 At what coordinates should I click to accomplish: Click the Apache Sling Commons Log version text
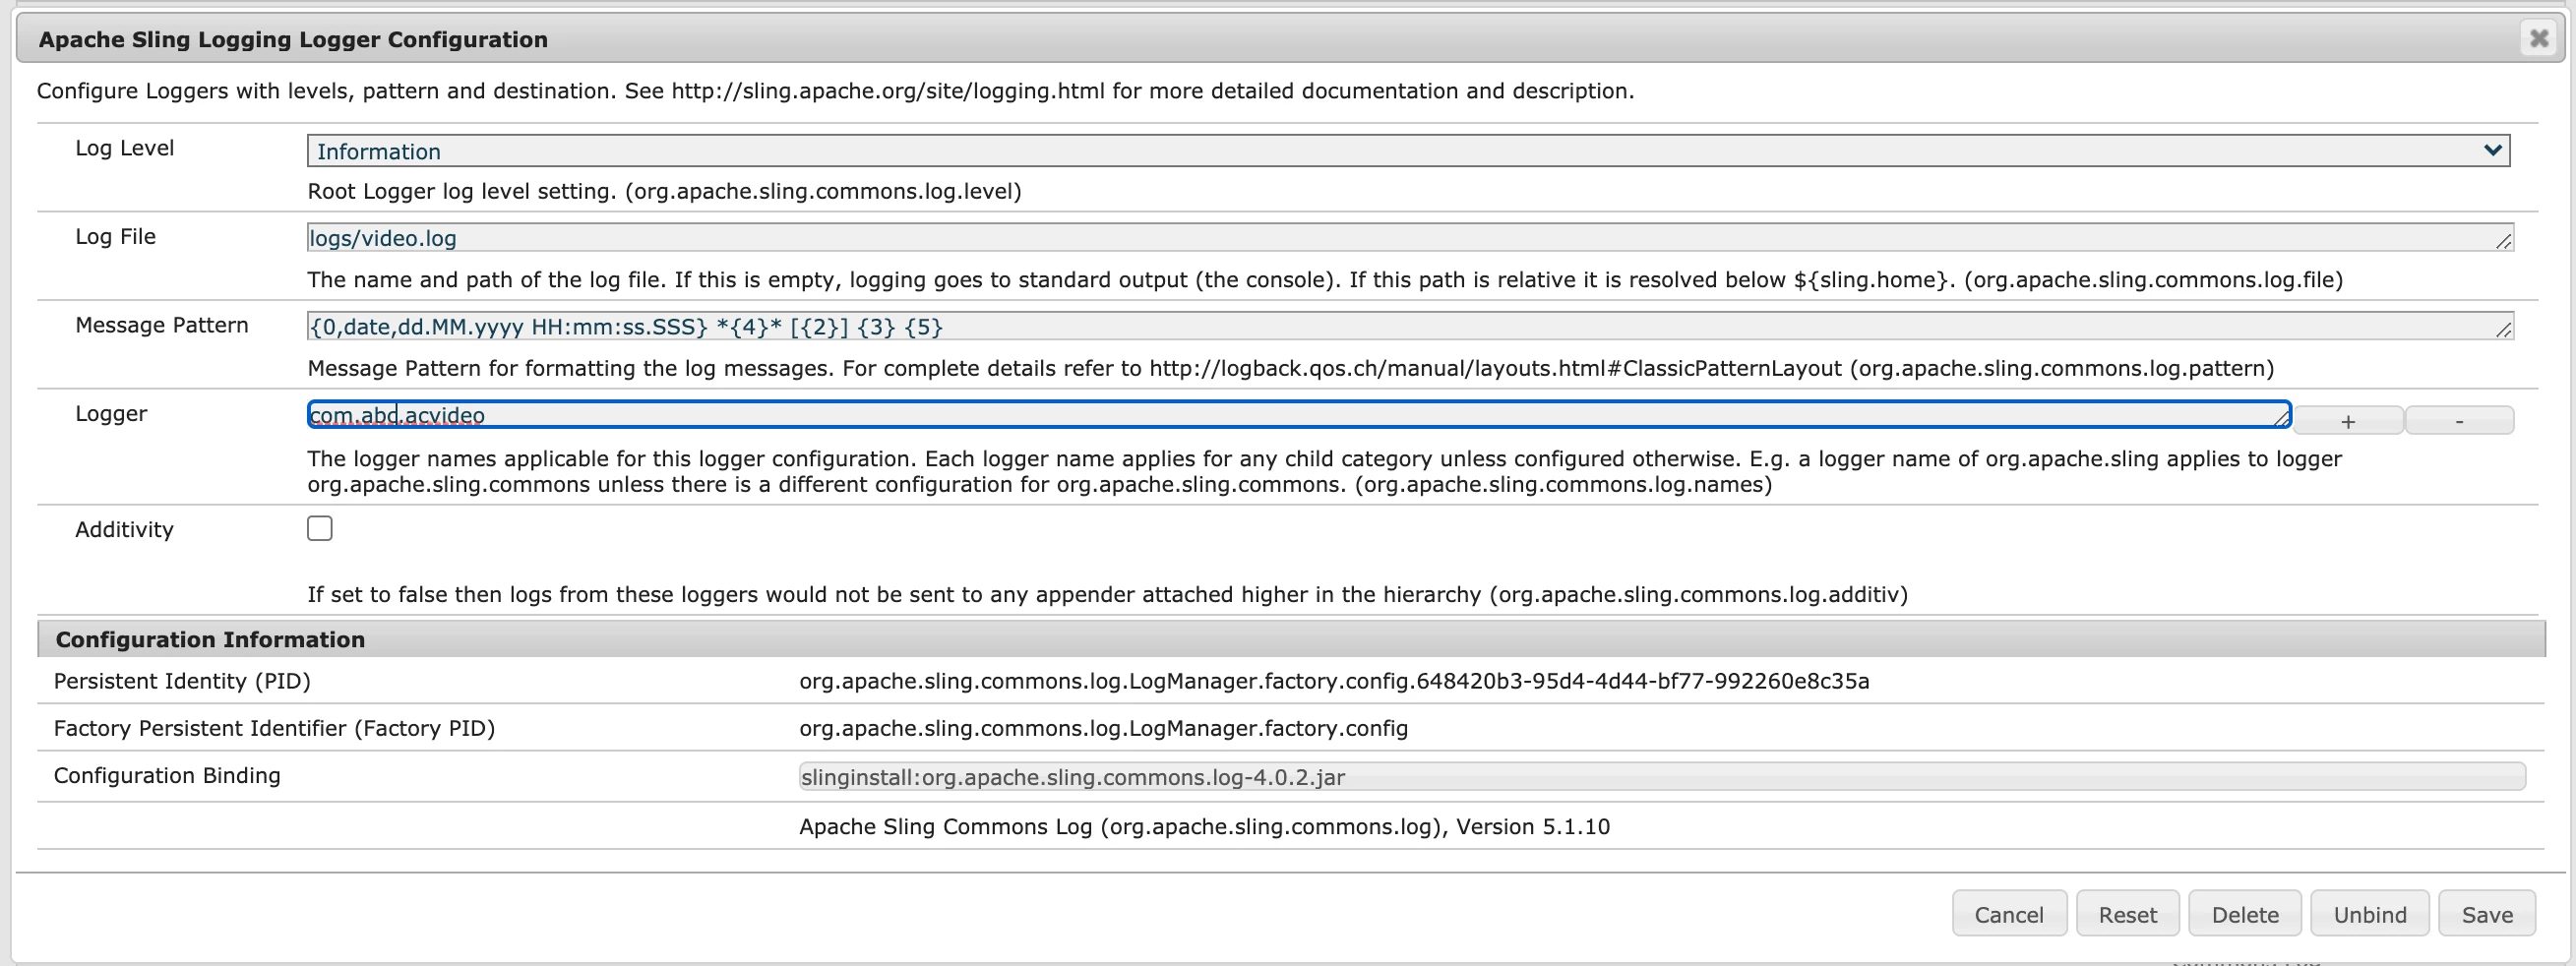pos(1204,827)
